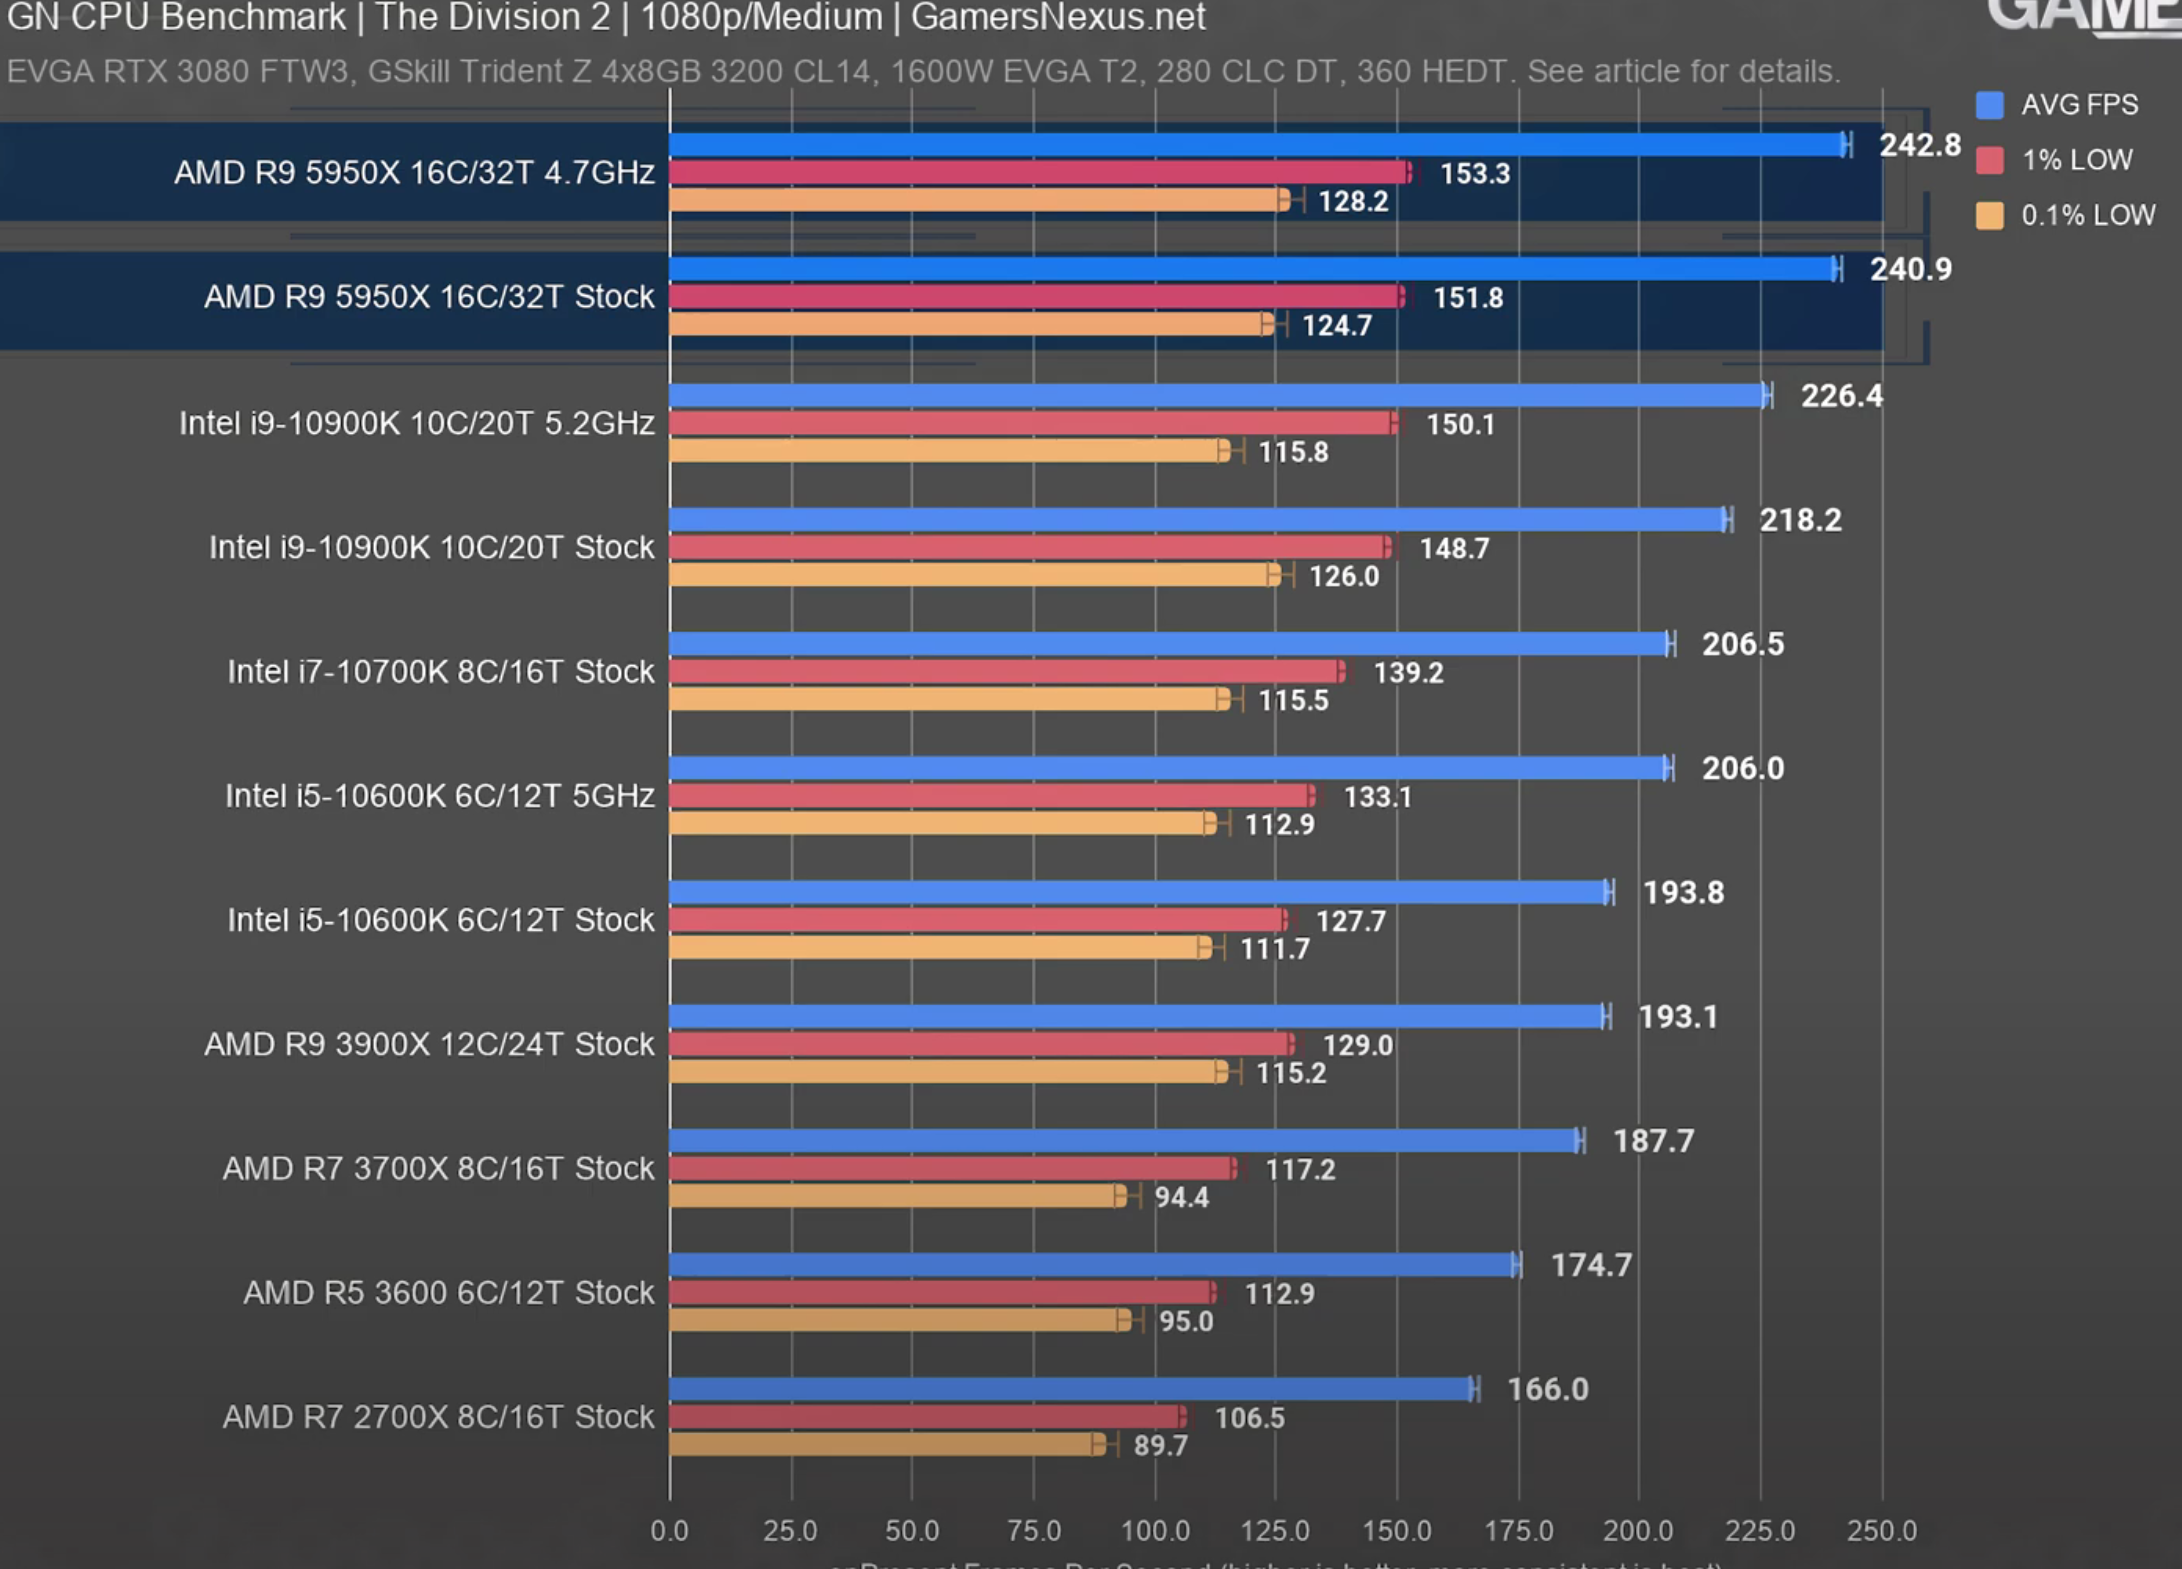Click the 166.0 average FPS value
Viewport: 2182px width, 1569px height.
[1547, 1390]
